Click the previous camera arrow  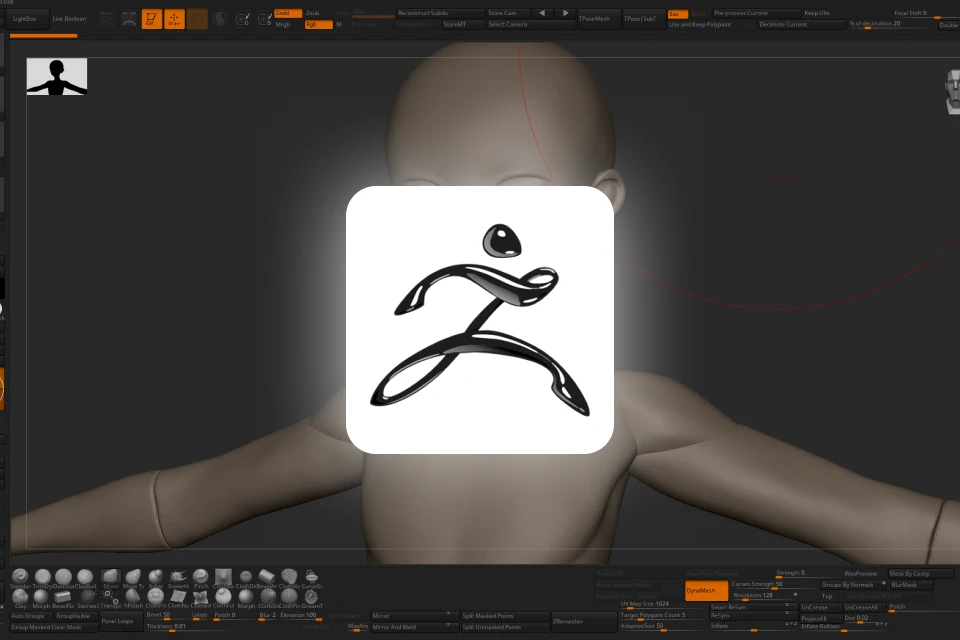542,13
